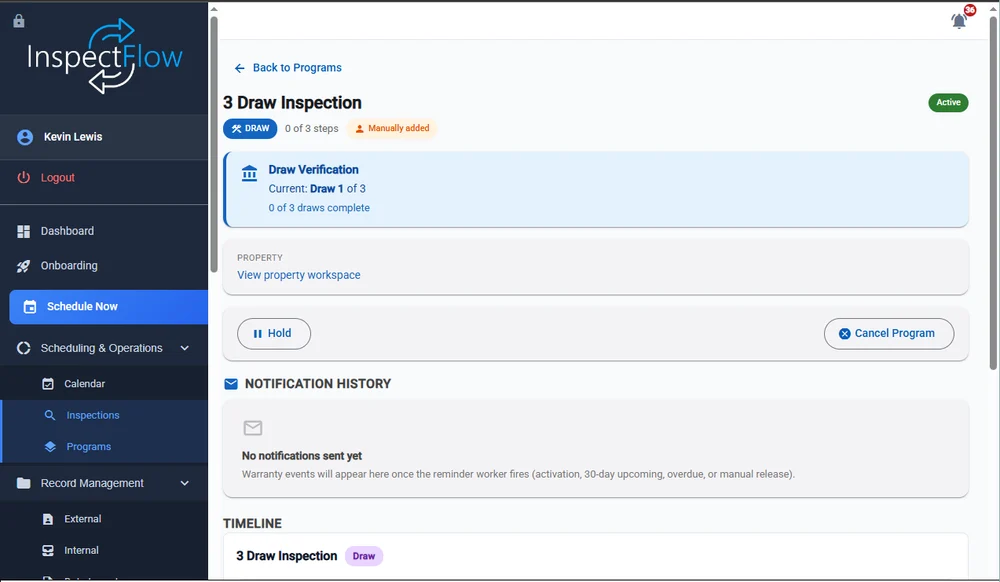Click the blue DRAW badge

[x=250, y=128]
